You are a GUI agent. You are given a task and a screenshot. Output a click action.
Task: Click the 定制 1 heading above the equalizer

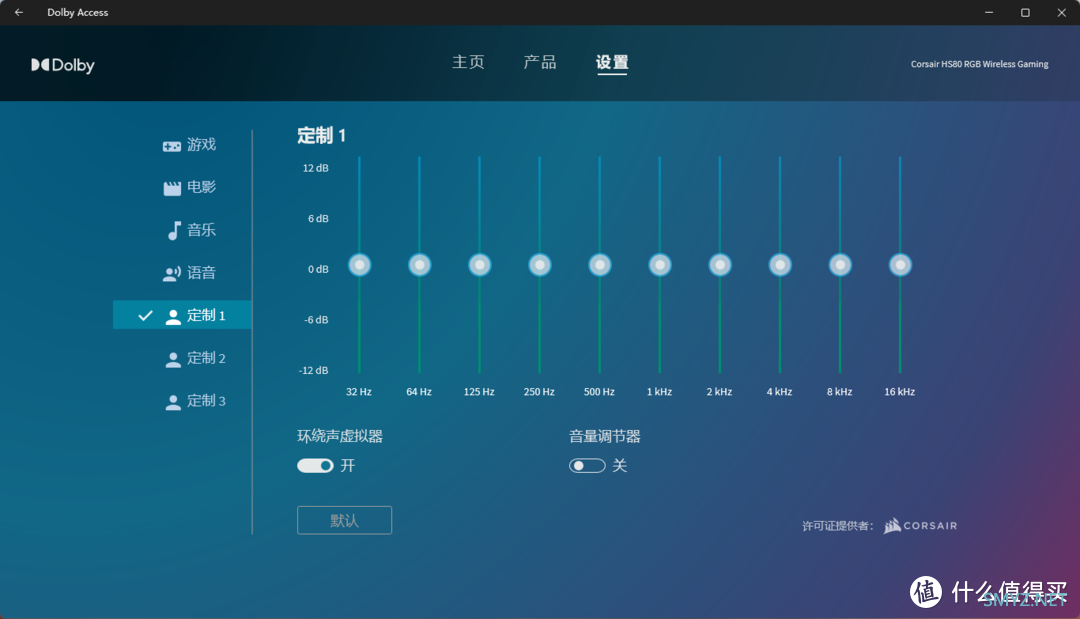[322, 136]
